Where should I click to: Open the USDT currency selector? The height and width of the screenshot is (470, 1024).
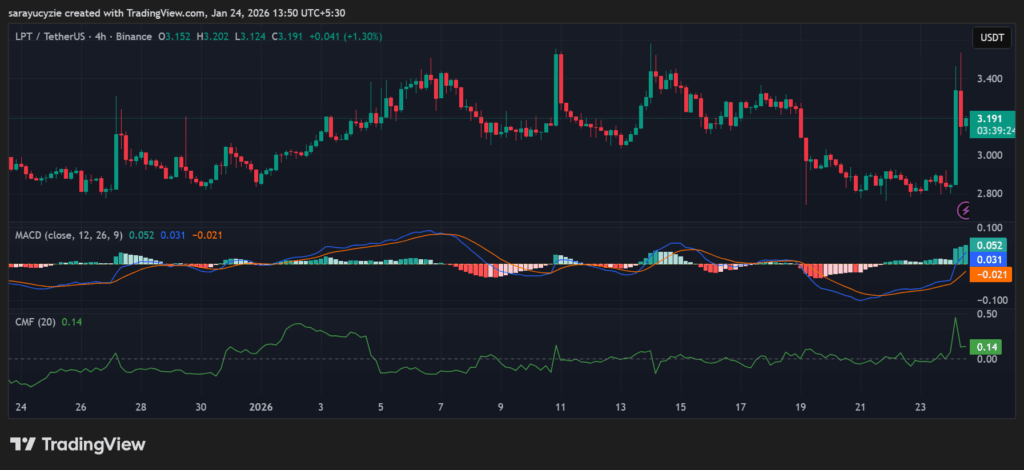991,38
